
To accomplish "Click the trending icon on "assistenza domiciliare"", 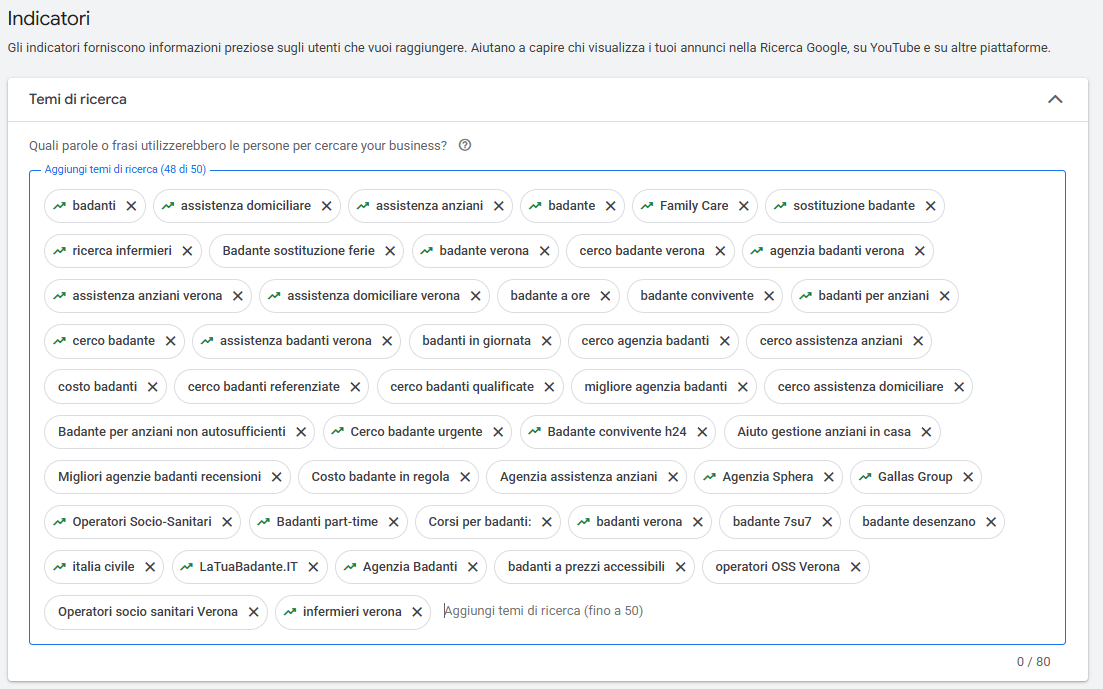I will click(x=167, y=206).
